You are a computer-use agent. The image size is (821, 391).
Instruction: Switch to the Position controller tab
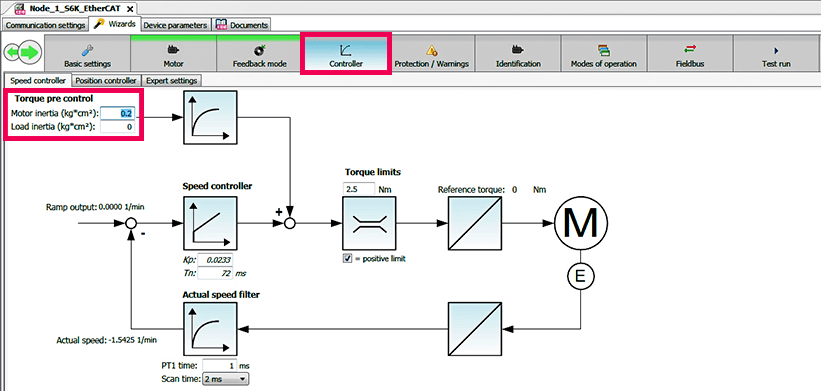click(106, 81)
